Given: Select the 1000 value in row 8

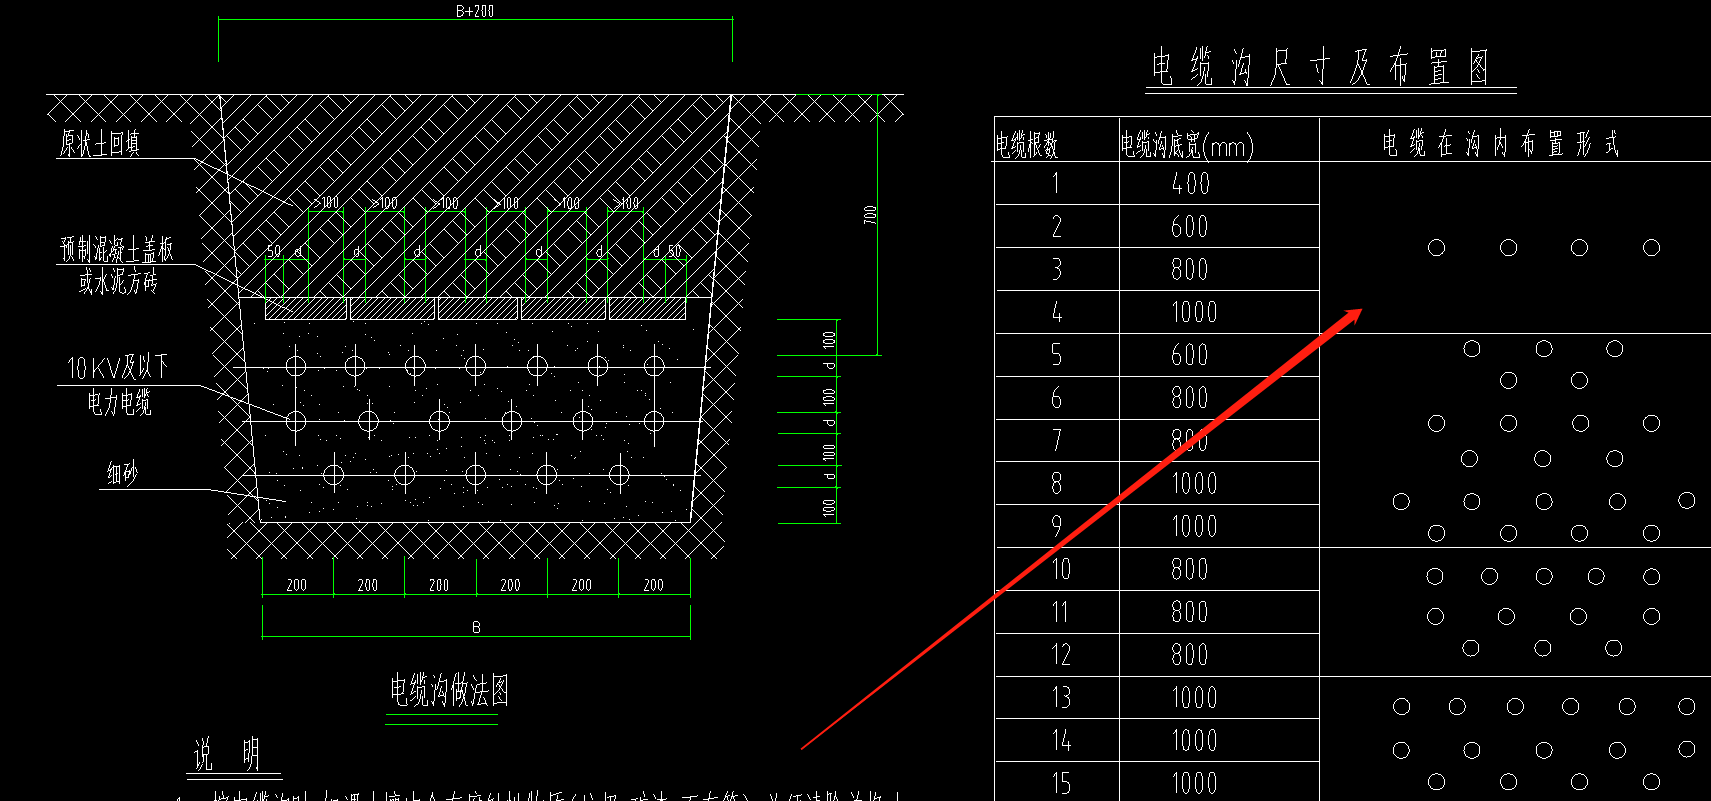Looking at the screenshot, I should [1194, 483].
